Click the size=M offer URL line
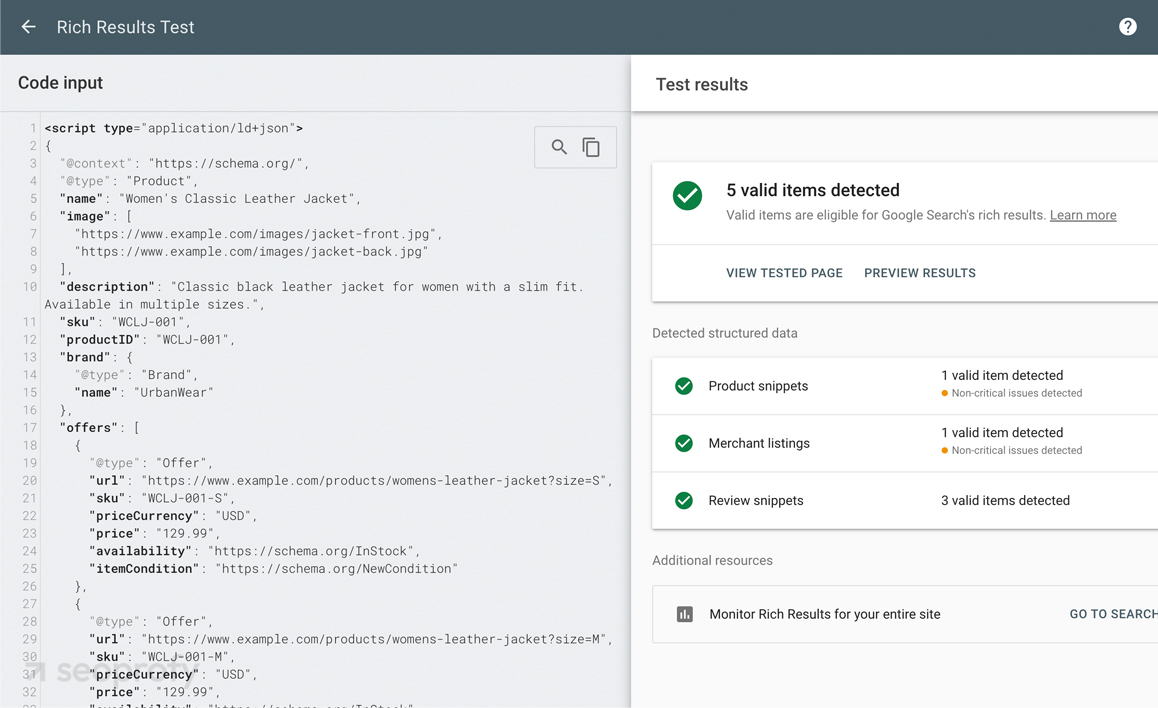 coord(351,639)
